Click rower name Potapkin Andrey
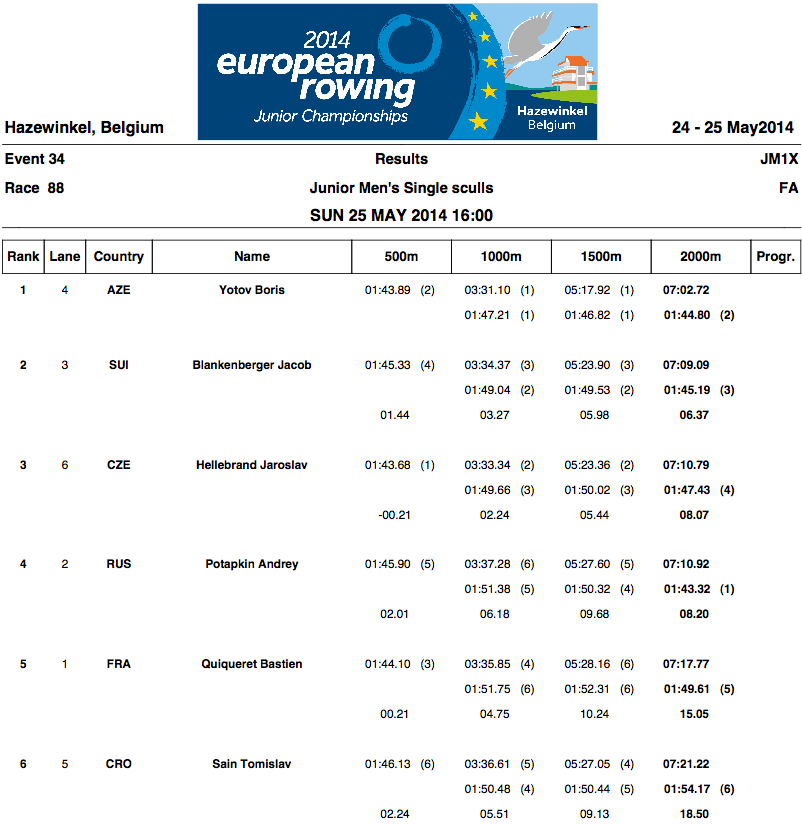The height and width of the screenshot is (826, 802). click(x=252, y=564)
